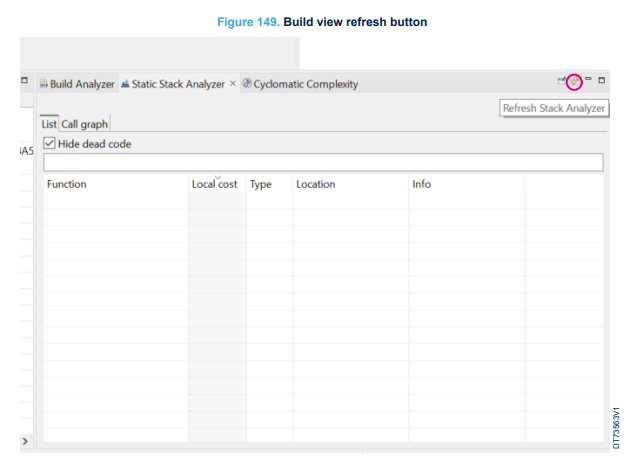Maximize the Static Stack Analyzer view panel
This screenshot has width=642, height=467.
tap(601, 80)
